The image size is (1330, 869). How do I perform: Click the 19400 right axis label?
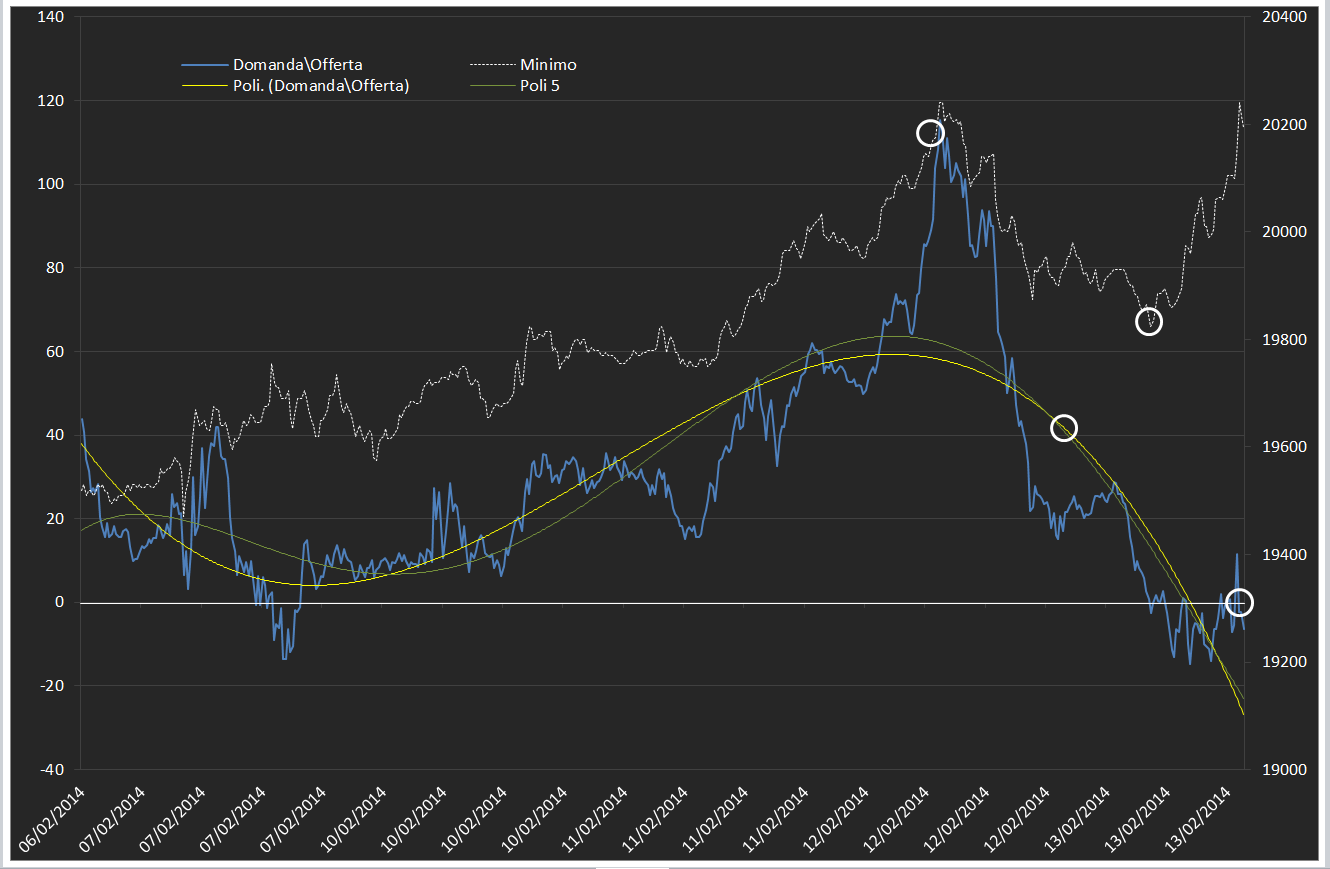(x=1284, y=555)
